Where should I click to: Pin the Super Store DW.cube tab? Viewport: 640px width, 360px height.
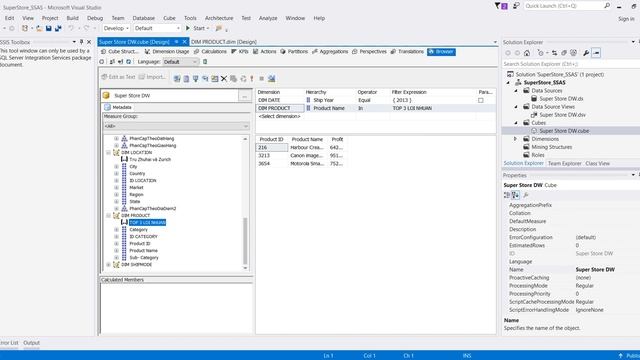point(176,42)
